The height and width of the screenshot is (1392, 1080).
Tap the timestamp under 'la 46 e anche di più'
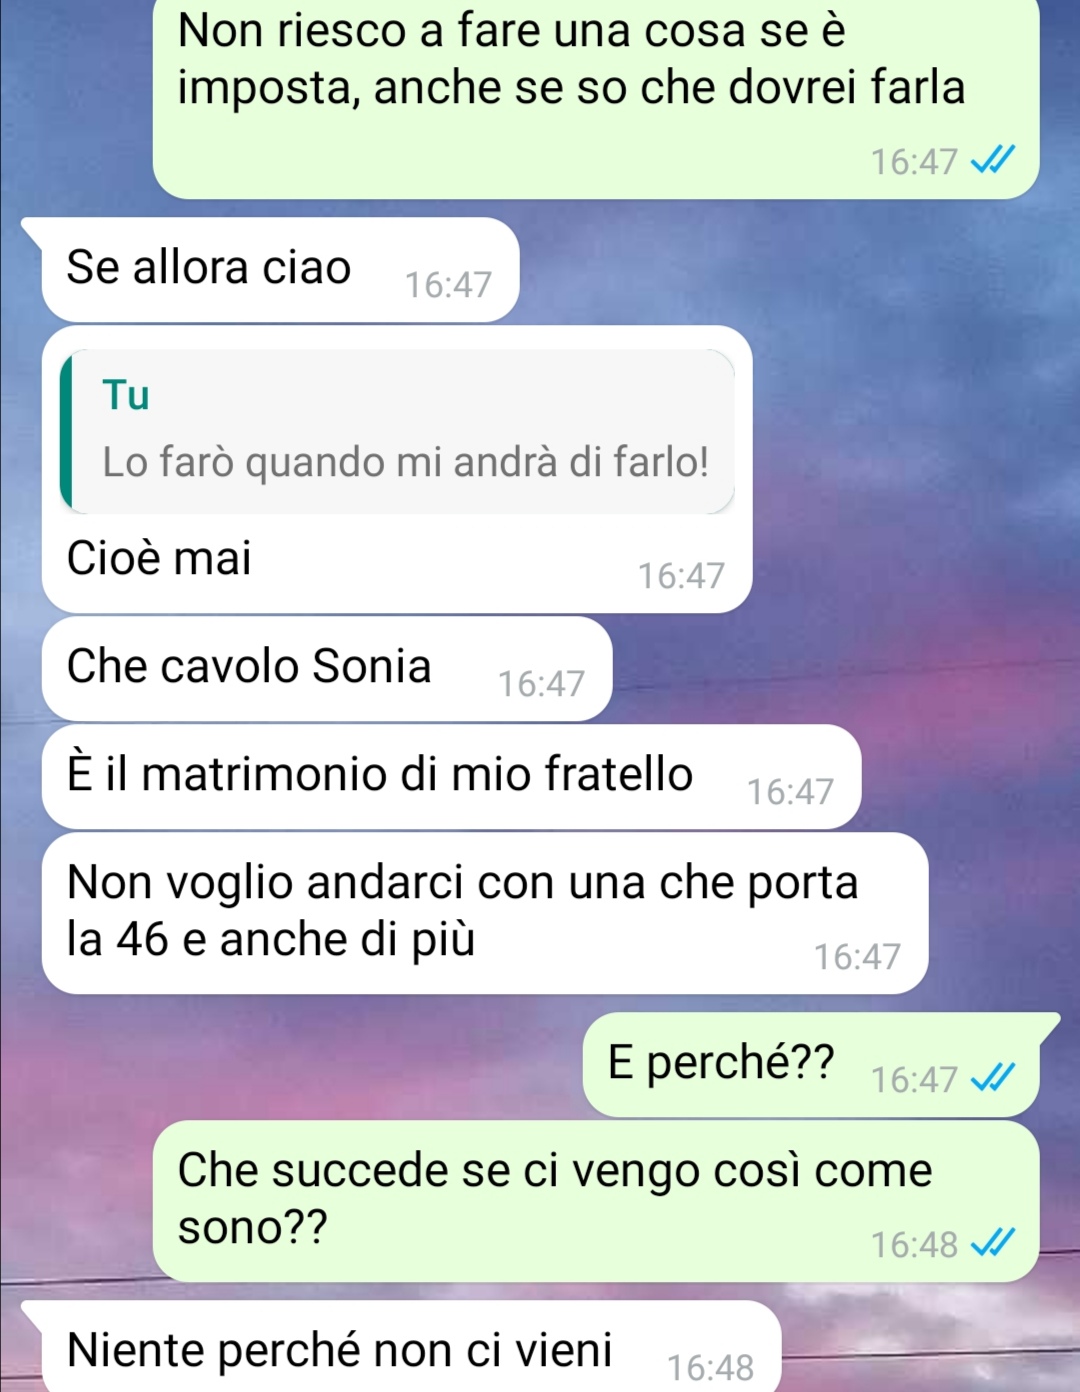pyautogui.click(x=857, y=956)
